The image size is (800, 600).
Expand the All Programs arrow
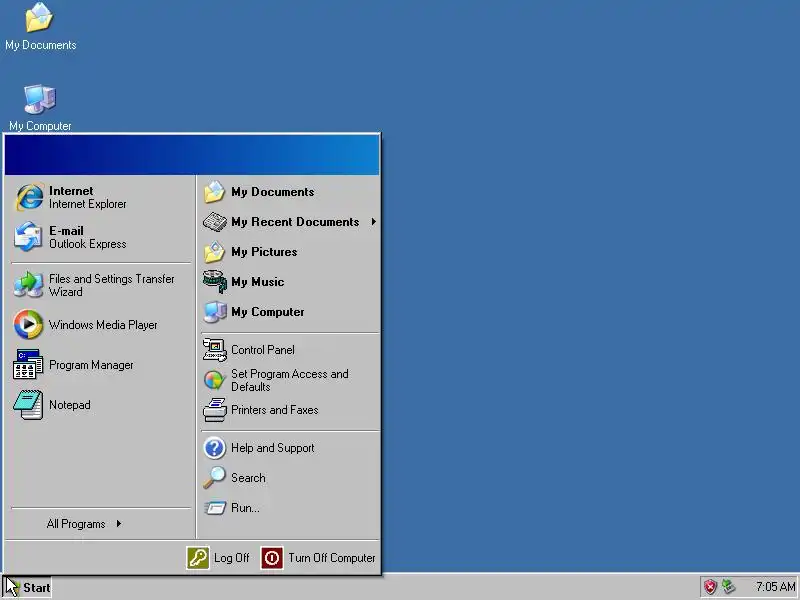coord(119,523)
